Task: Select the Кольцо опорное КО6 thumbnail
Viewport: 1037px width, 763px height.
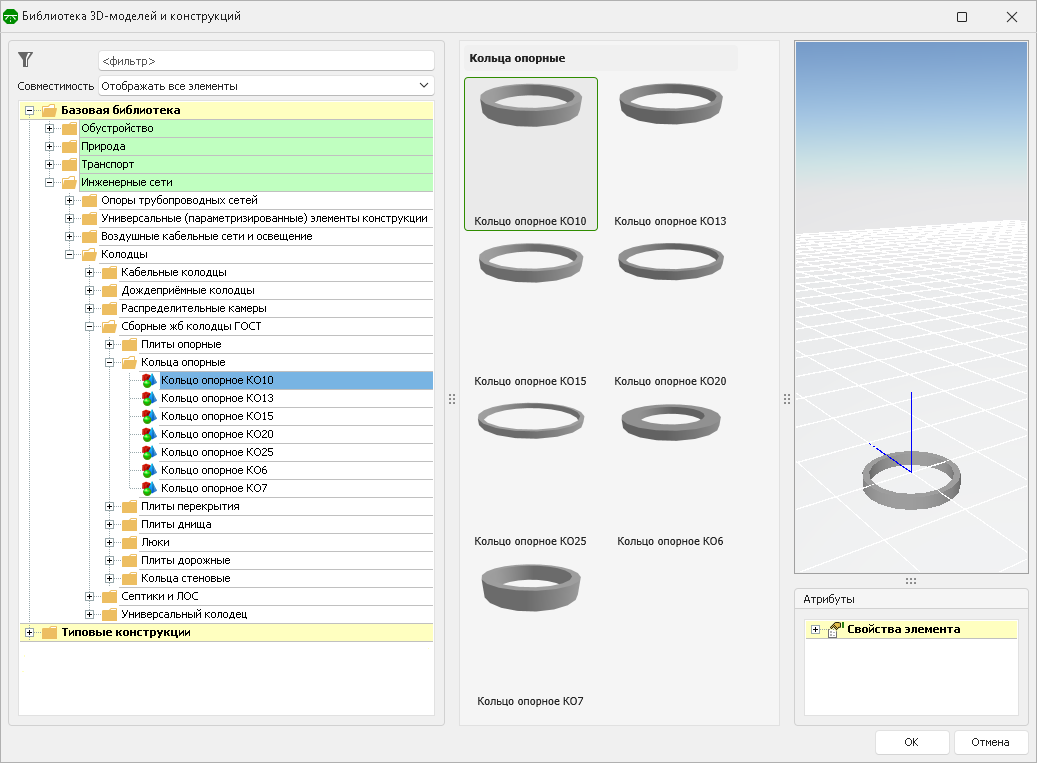Action: point(670,470)
